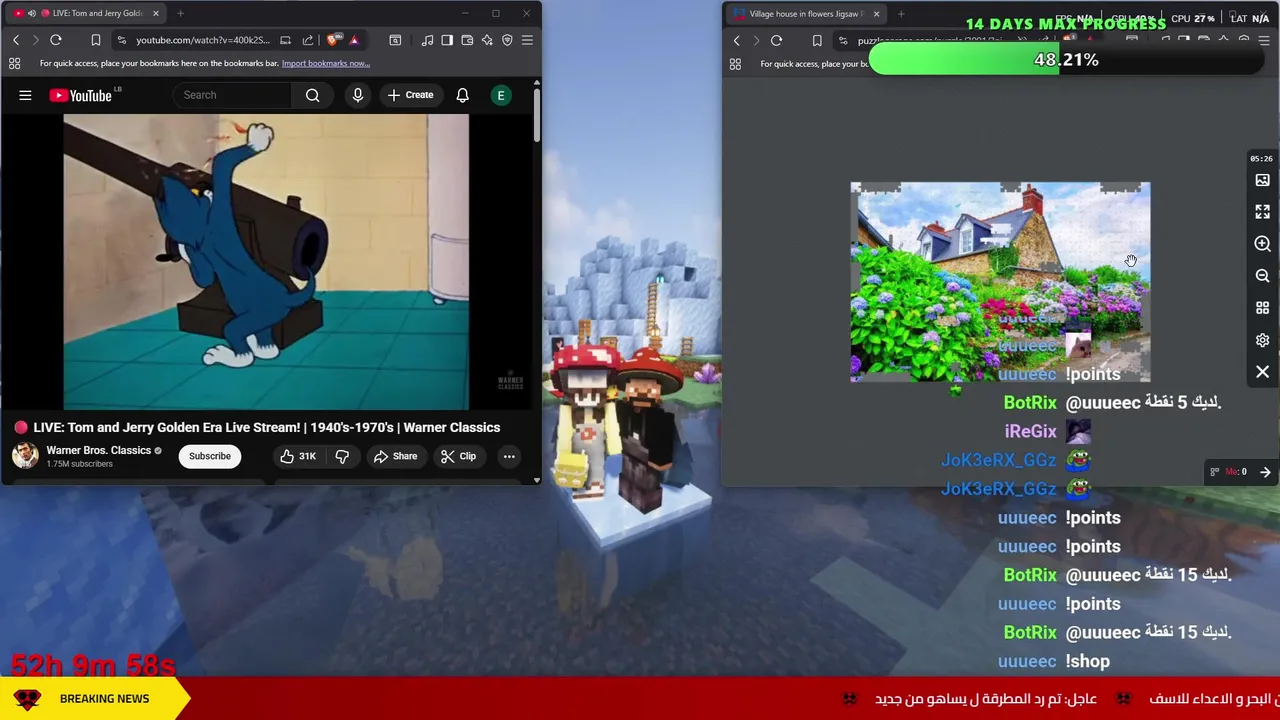This screenshot has width=1280, height=720.
Task: Click the 48.21% green progress bar
Action: point(1066,60)
